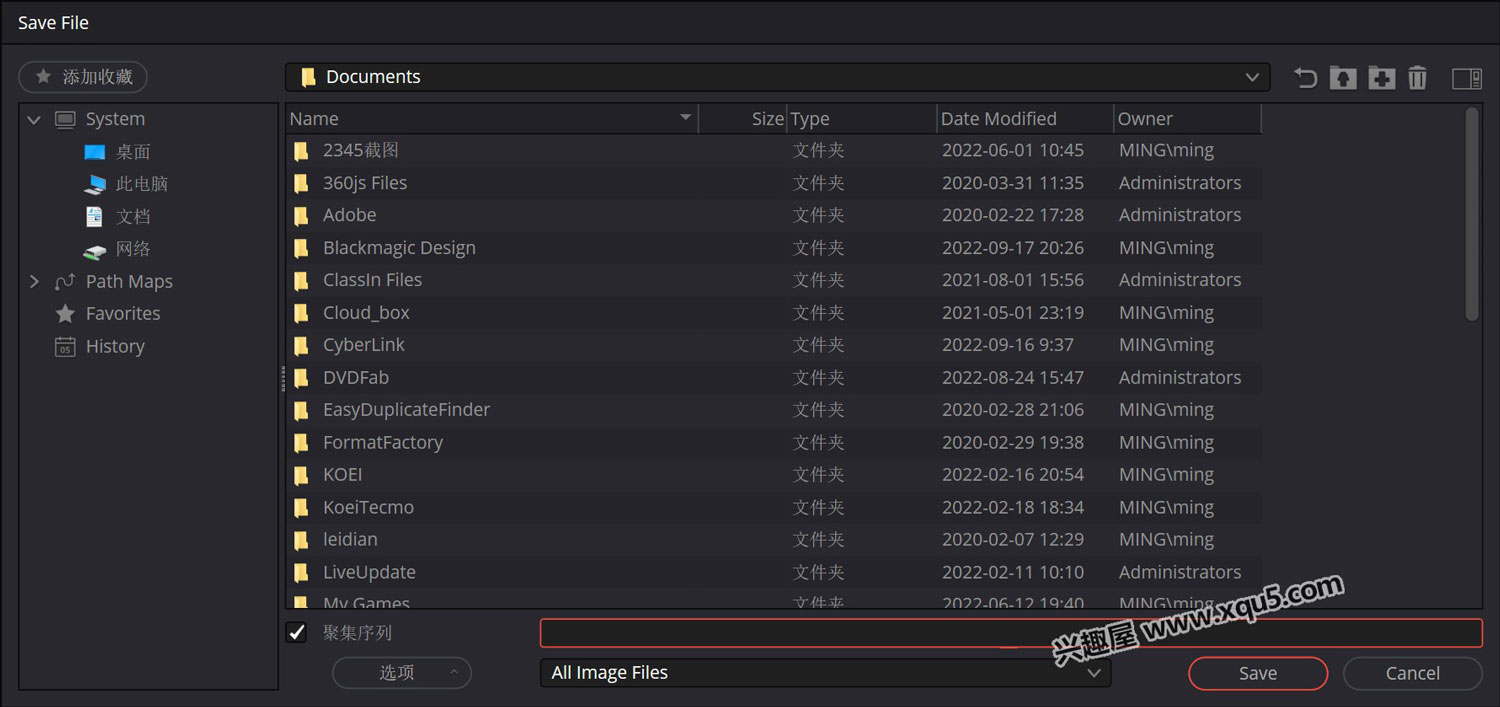Open the Documents path dropdown

1251,77
